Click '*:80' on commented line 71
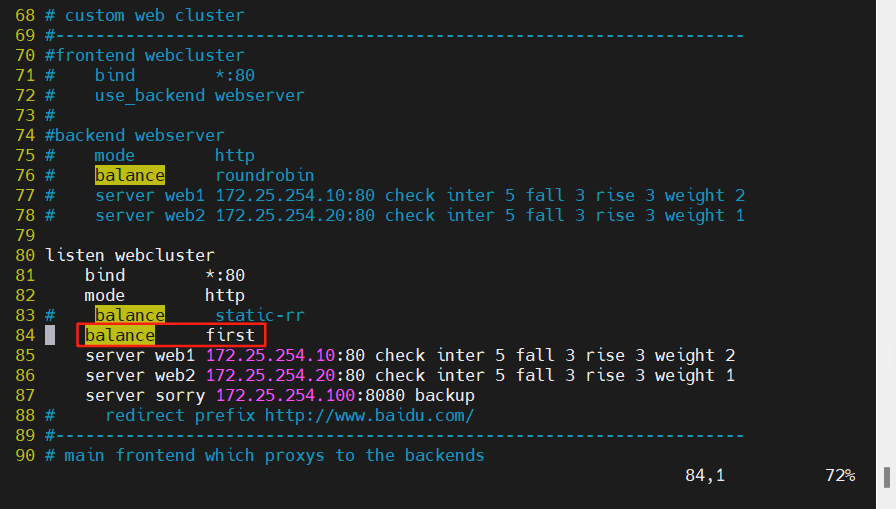The width and height of the screenshot is (896, 509). [235, 75]
